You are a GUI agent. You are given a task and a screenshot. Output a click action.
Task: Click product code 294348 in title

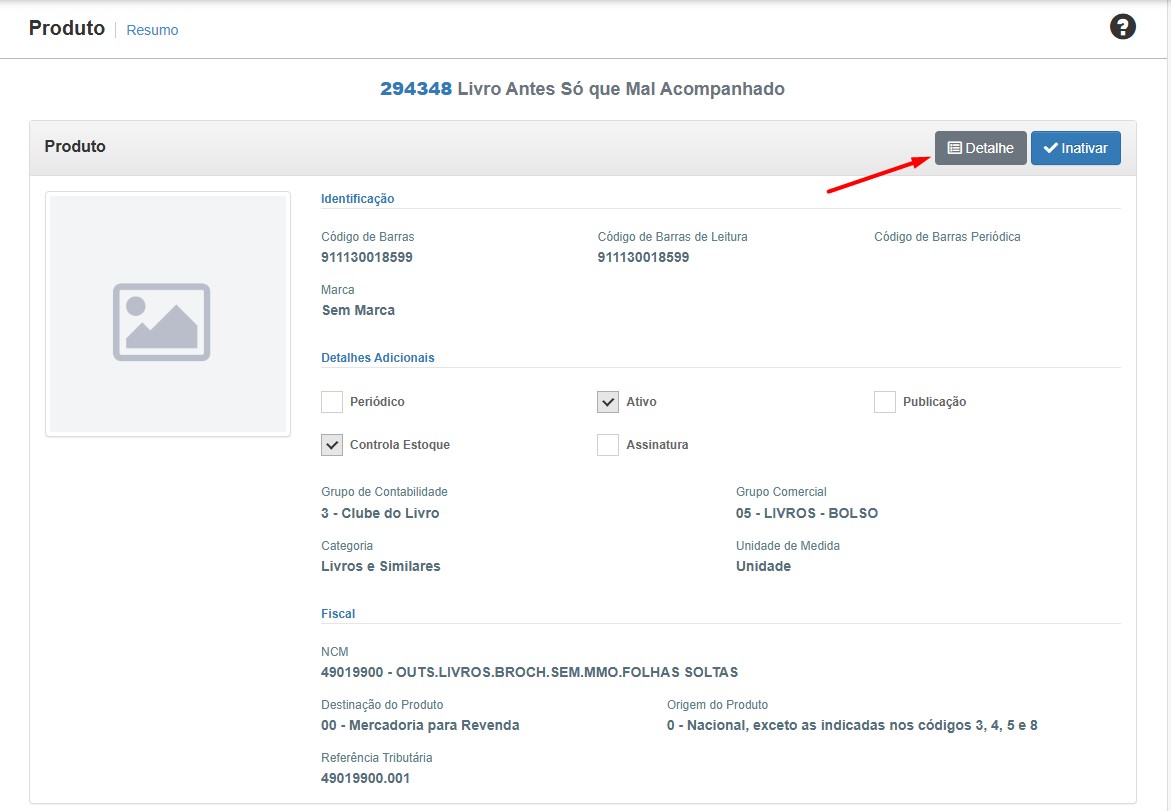416,89
